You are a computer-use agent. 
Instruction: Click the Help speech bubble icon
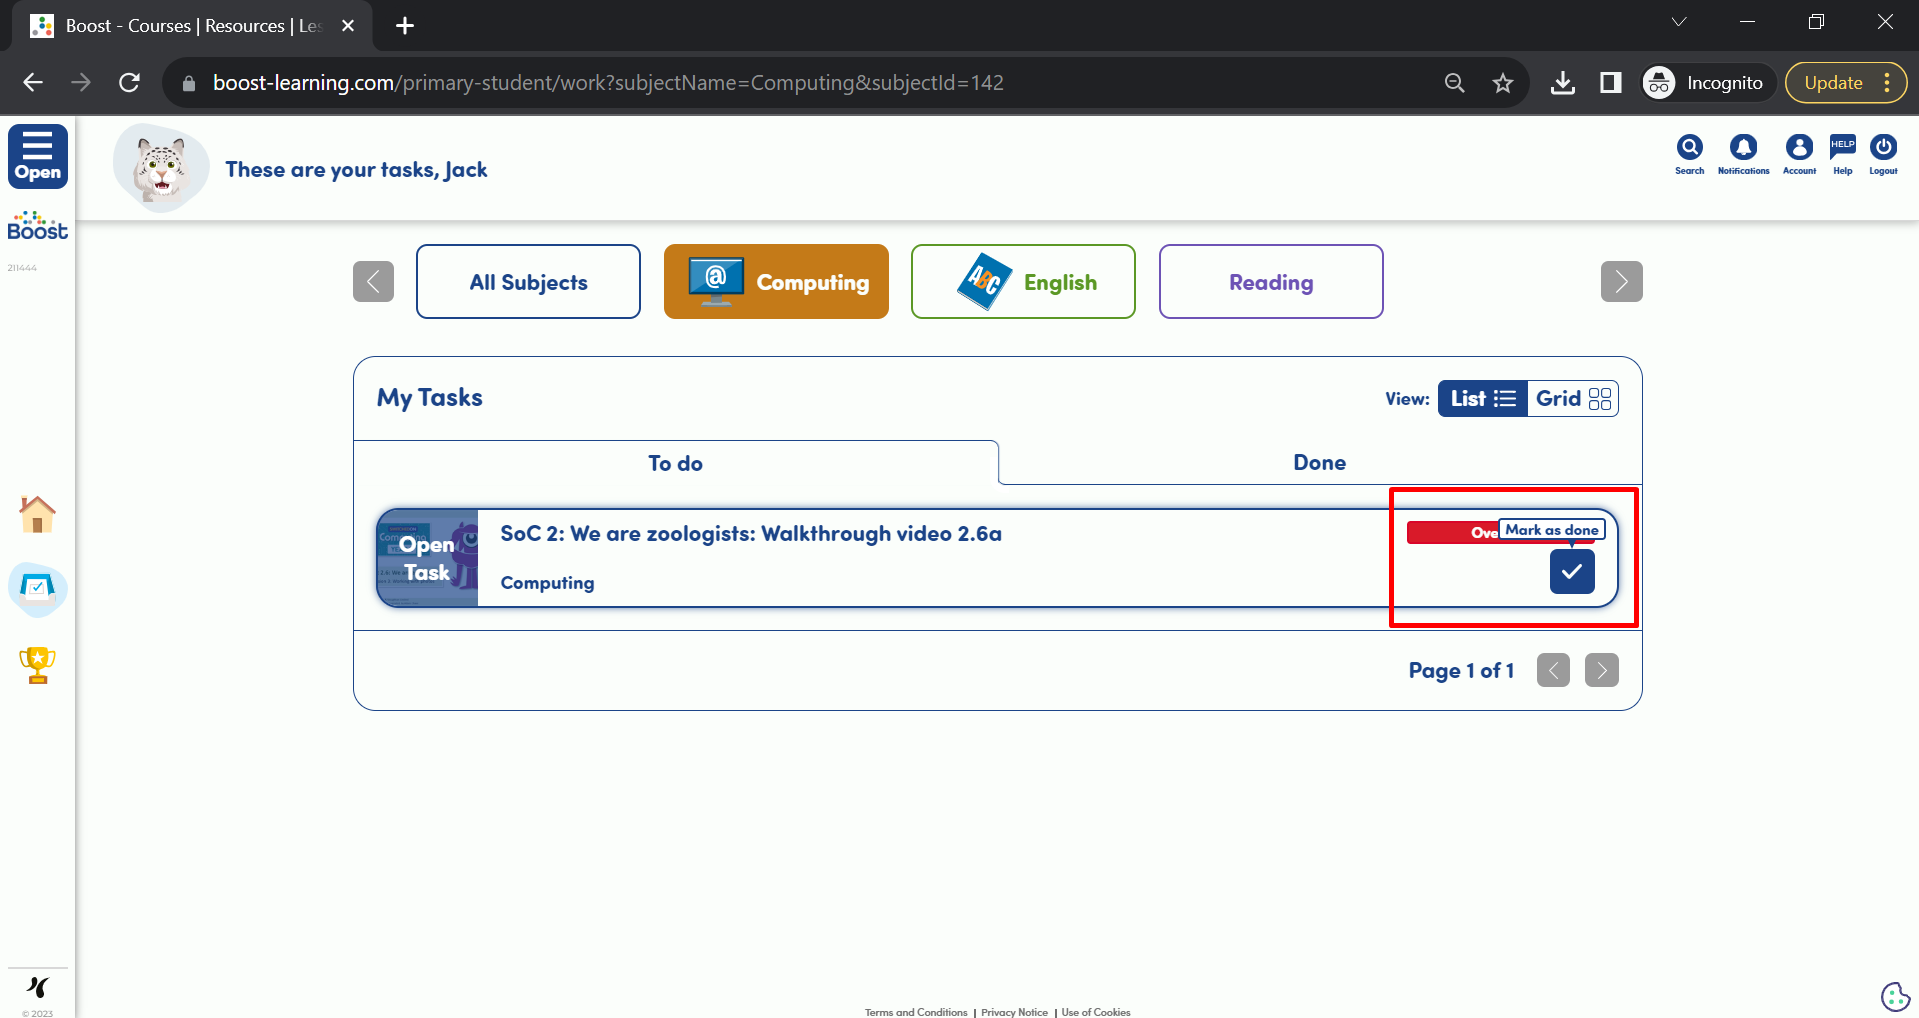click(x=1842, y=149)
